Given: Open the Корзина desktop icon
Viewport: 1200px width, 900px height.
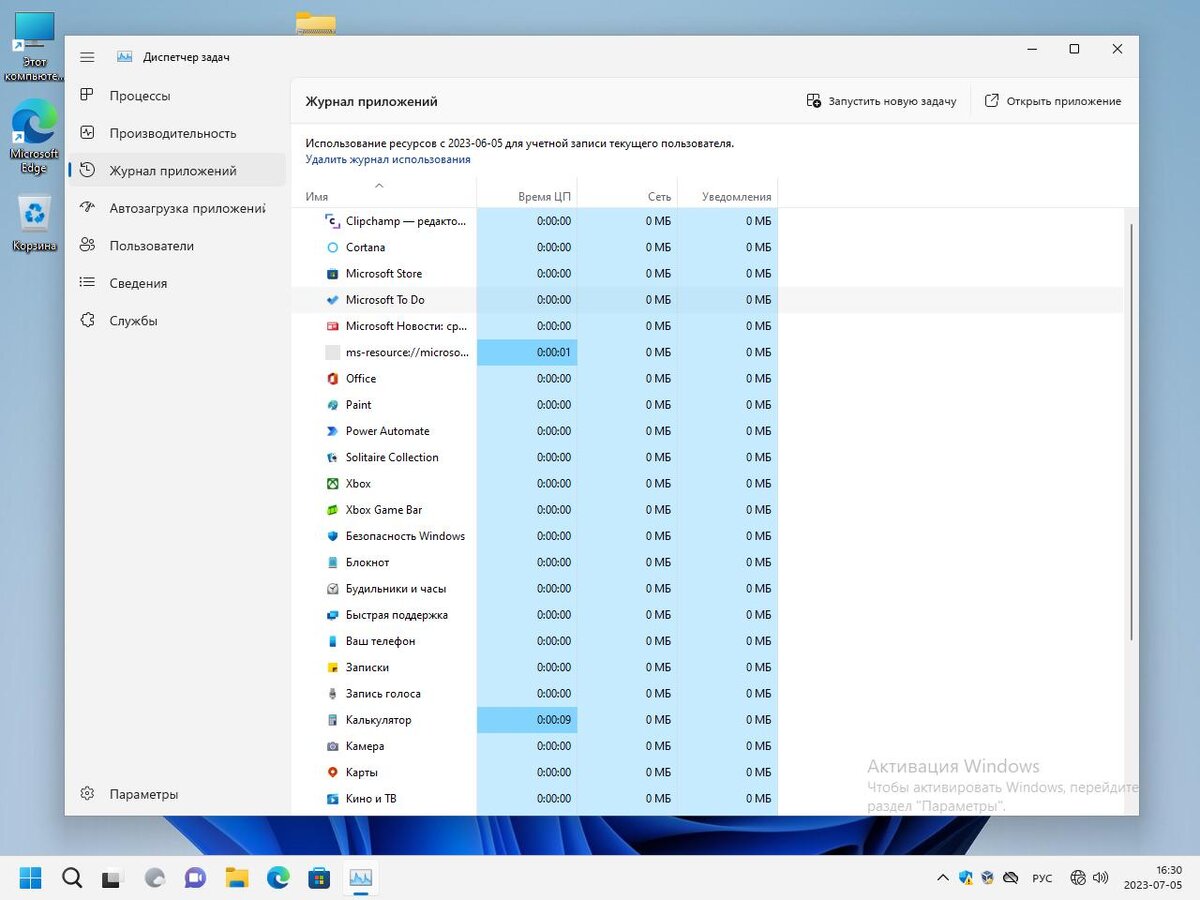Looking at the screenshot, I should click(35, 223).
